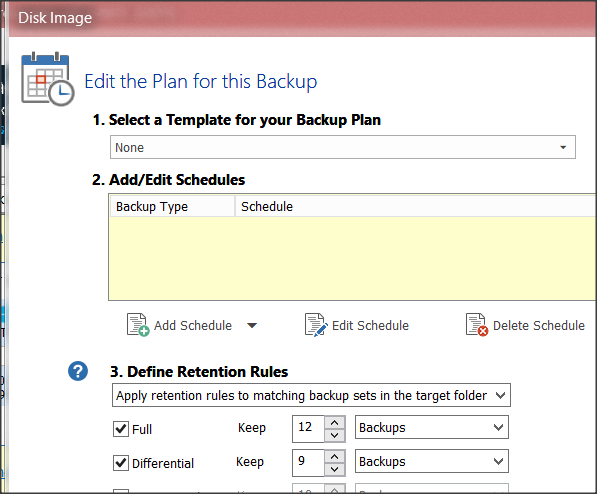
Task: Open the Add Schedule dropdown arrow
Action: (x=252, y=325)
